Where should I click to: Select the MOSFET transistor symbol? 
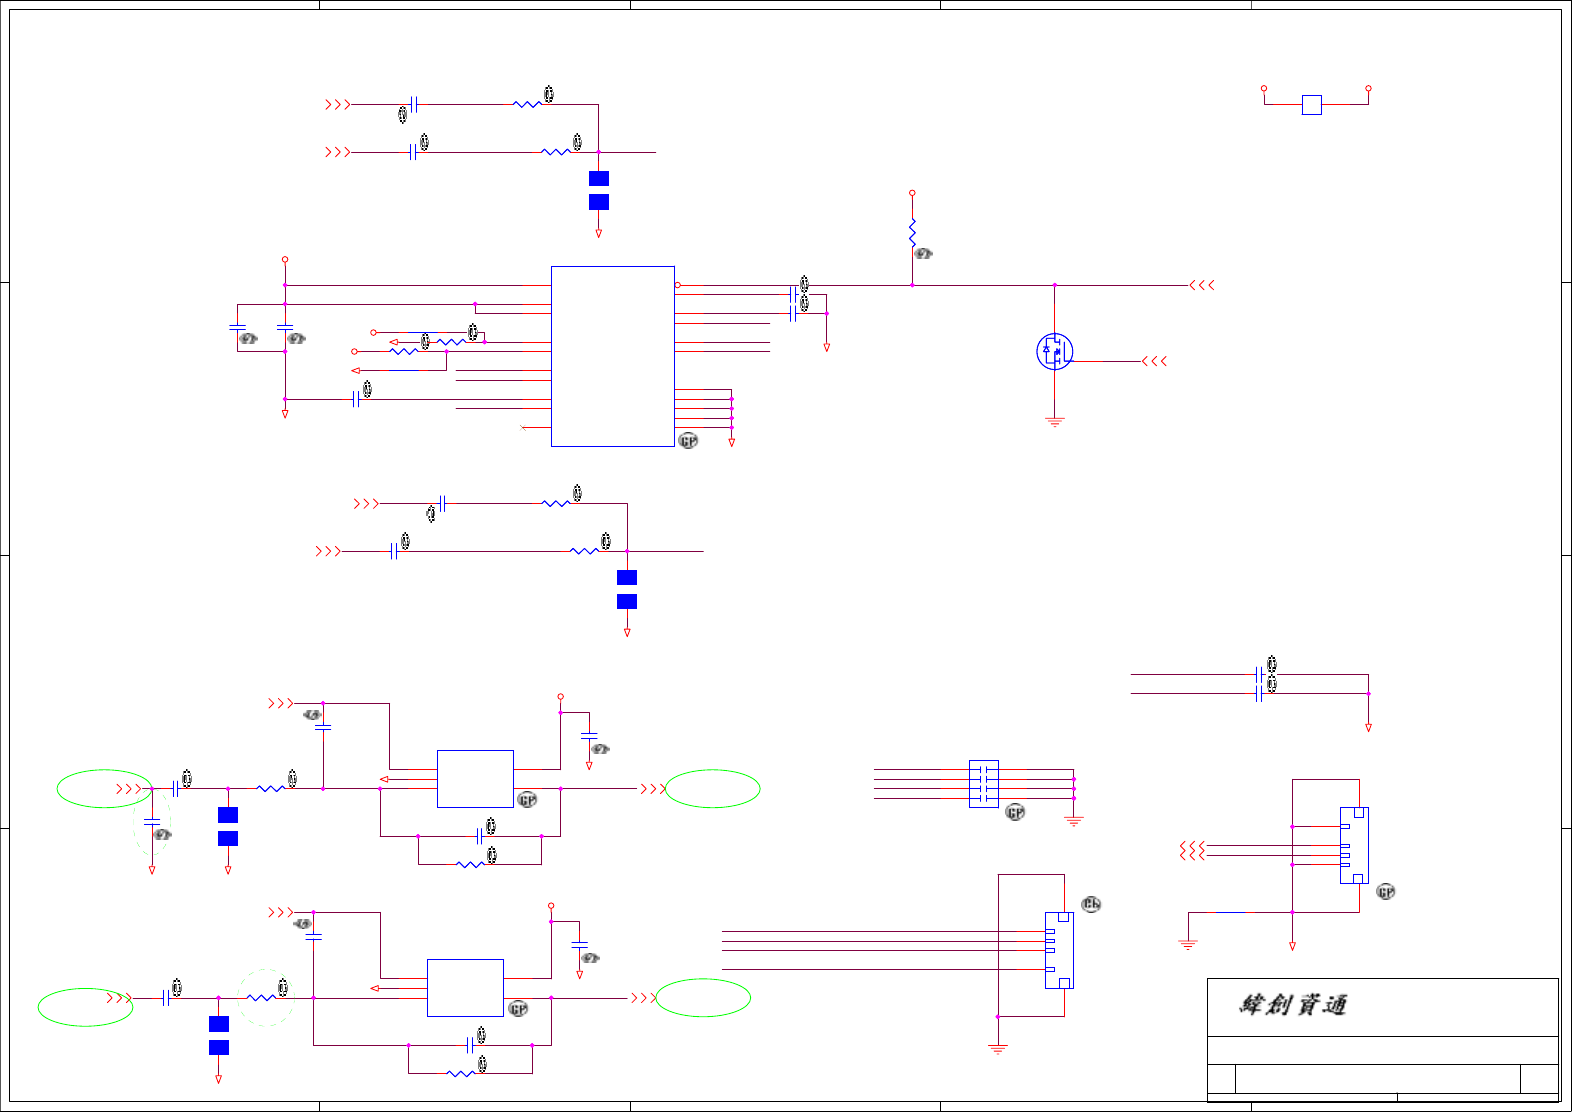pos(1054,351)
